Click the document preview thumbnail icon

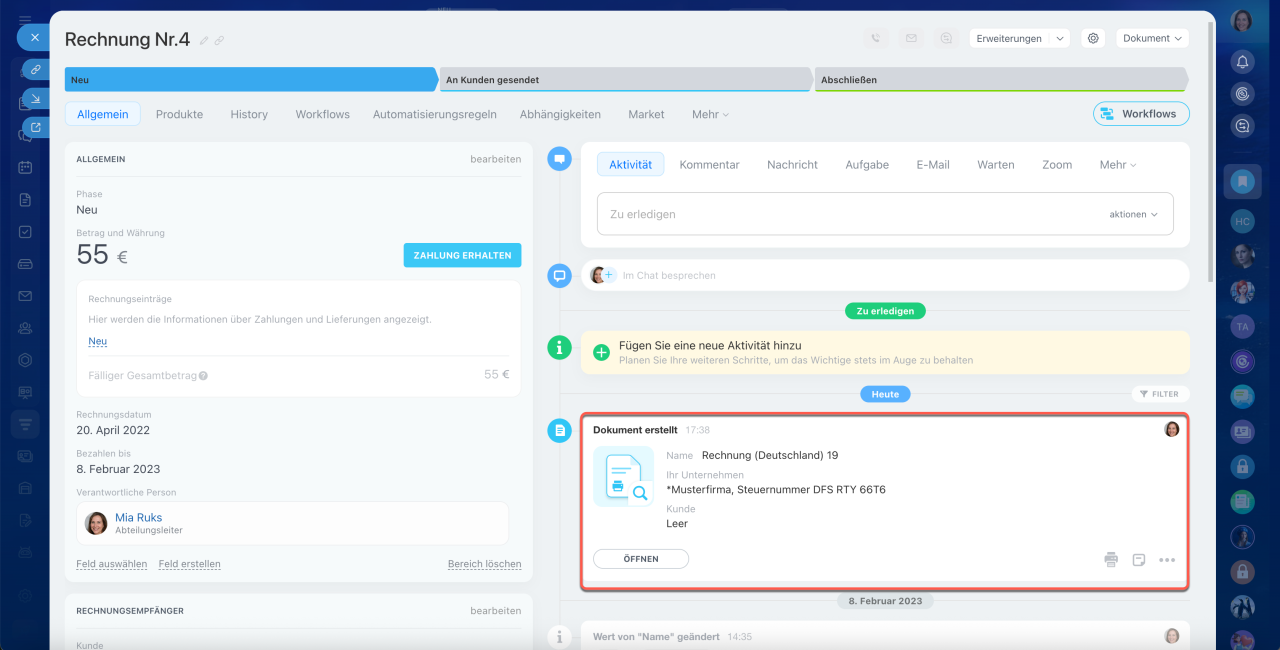pyautogui.click(x=624, y=477)
